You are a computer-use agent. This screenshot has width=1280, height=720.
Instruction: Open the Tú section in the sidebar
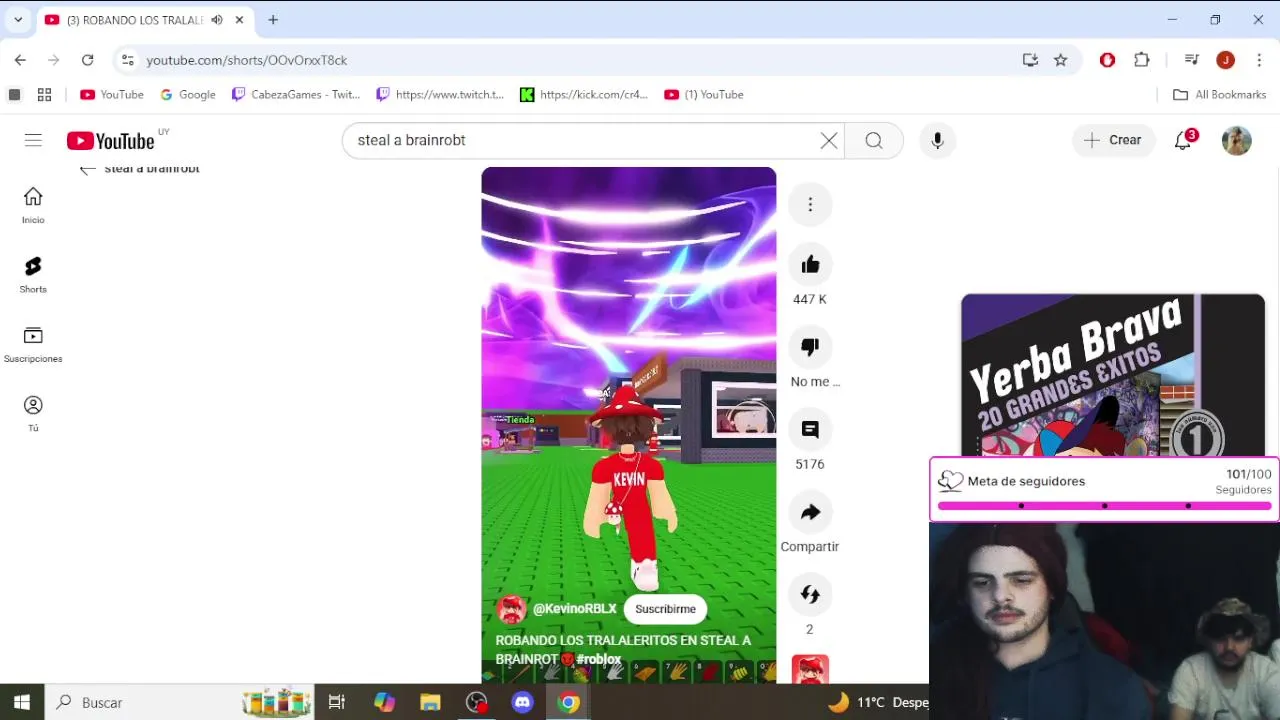[33, 413]
